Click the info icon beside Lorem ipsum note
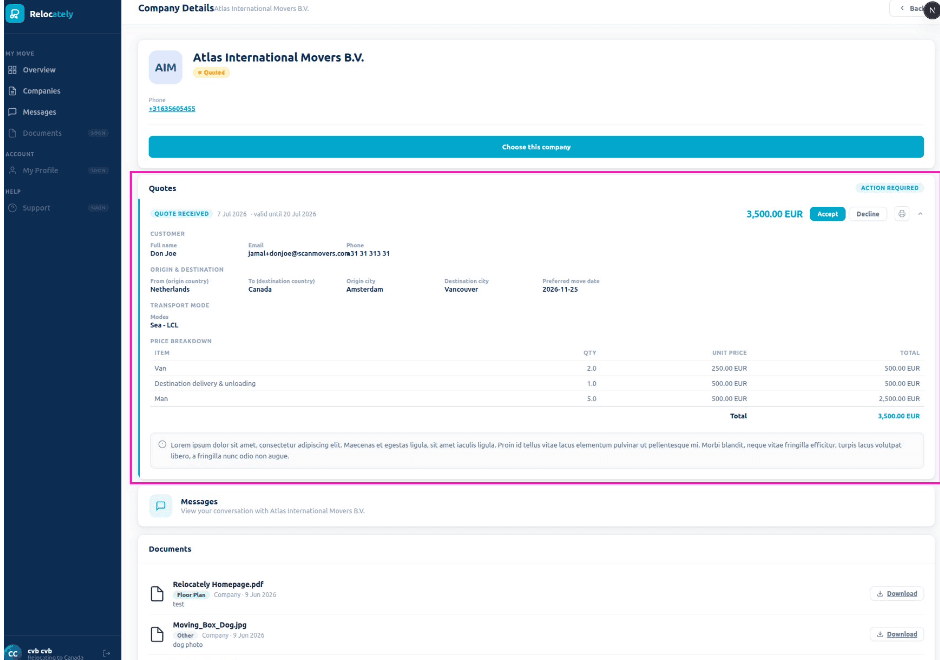Image resolution: width=940 pixels, height=660 pixels. click(x=162, y=445)
